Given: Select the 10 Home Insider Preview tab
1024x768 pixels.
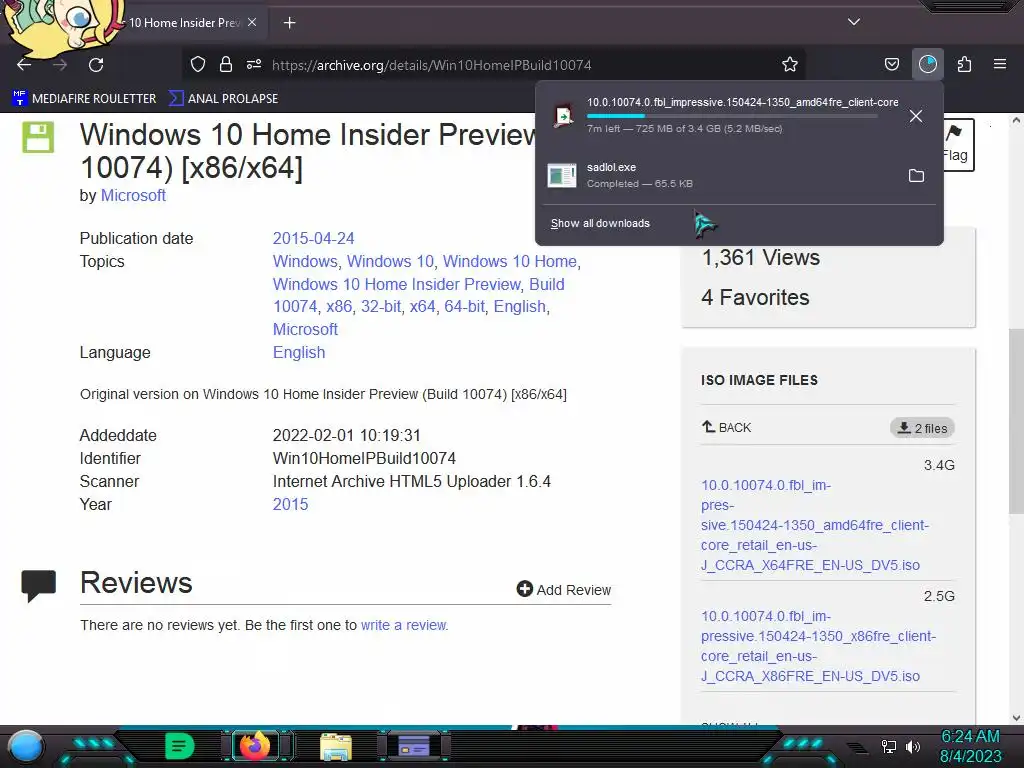Looking at the screenshot, I should [184, 22].
